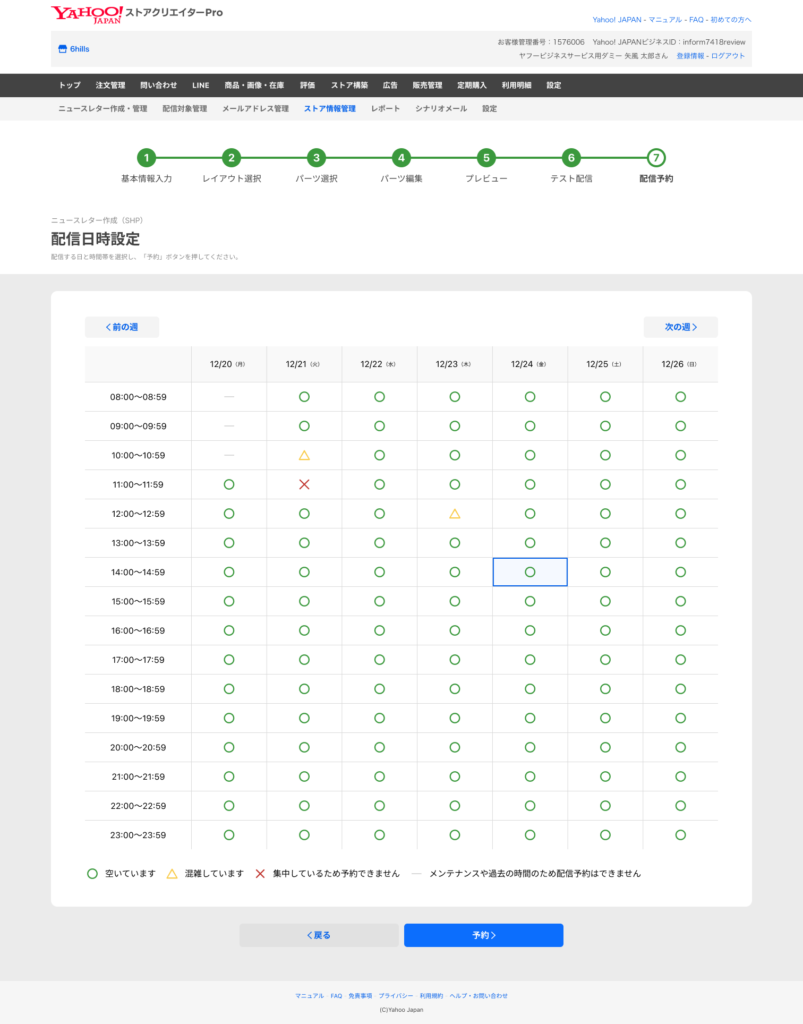Click step 4 circle パーツ編集

401,157
